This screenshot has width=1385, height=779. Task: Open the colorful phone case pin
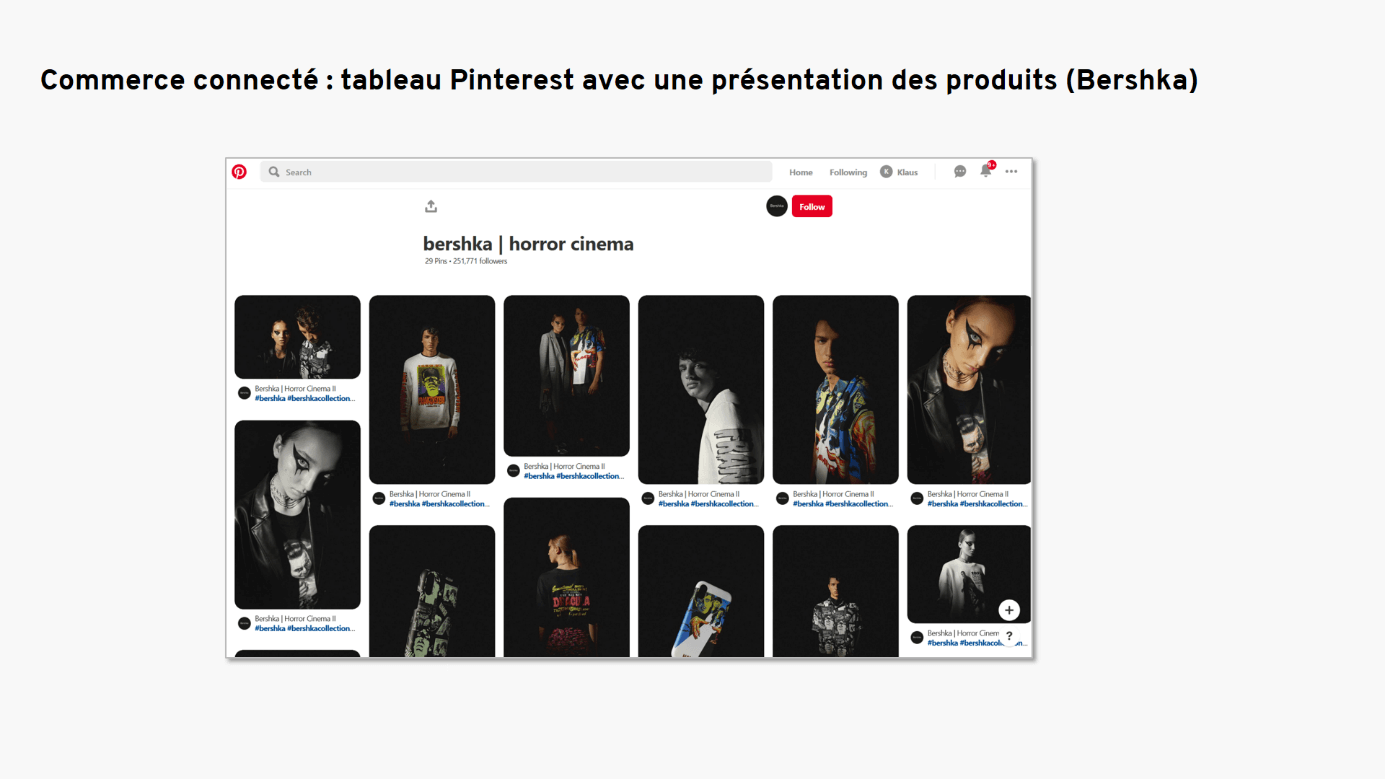pos(701,591)
